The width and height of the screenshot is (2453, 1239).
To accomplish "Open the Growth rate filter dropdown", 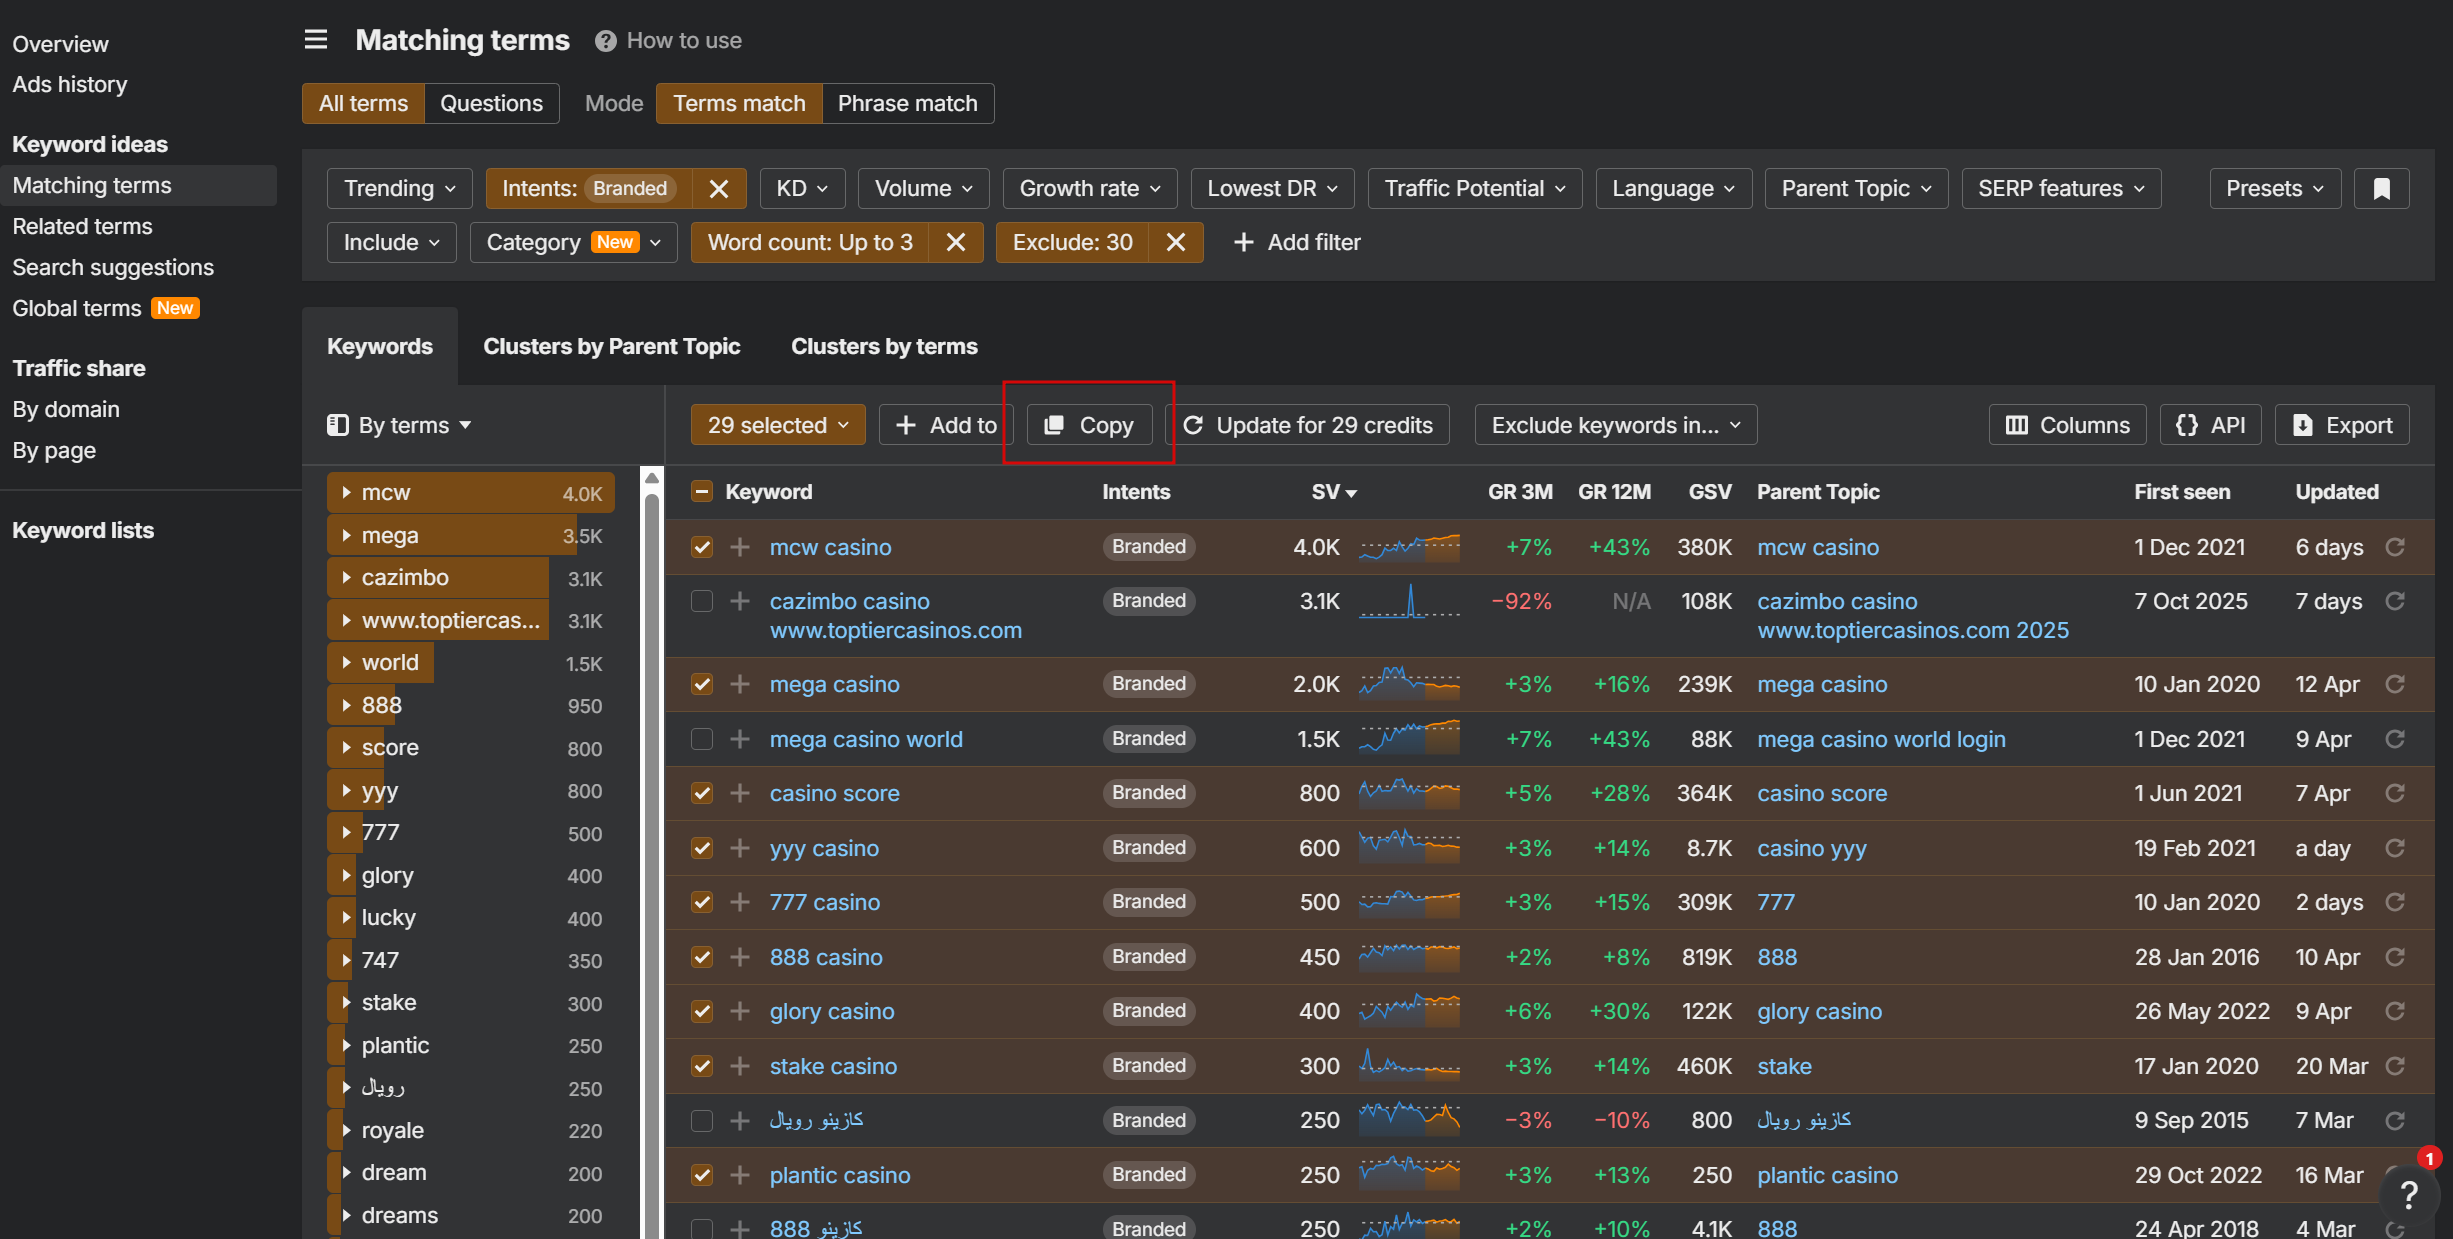I will coord(1089,189).
